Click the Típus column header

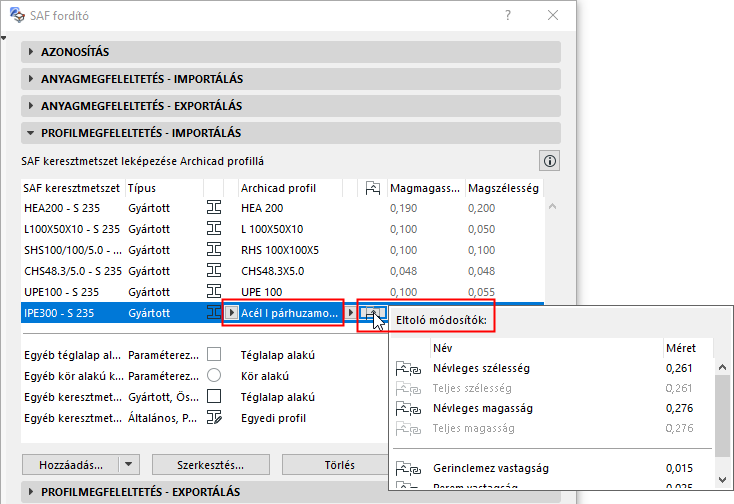[164, 188]
